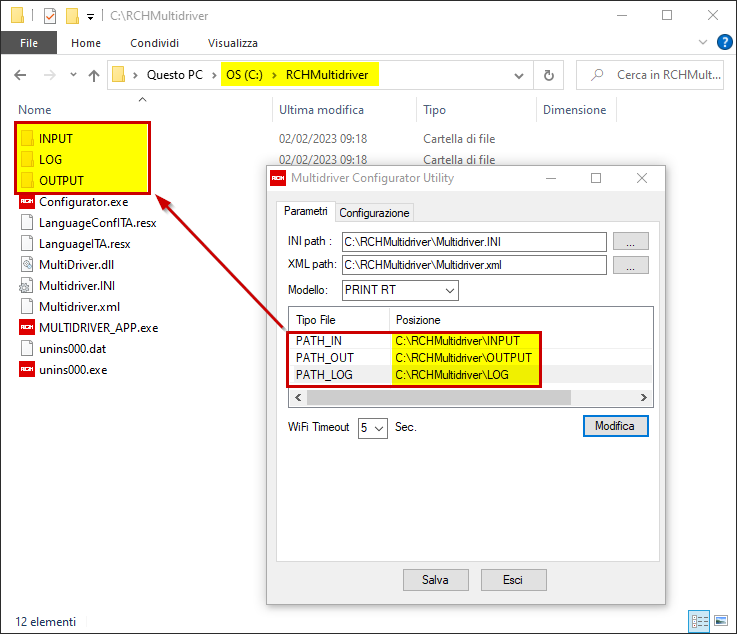The height and width of the screenshot is (634, 737).
Task: Click the Esci button
Action: [513, 580]
